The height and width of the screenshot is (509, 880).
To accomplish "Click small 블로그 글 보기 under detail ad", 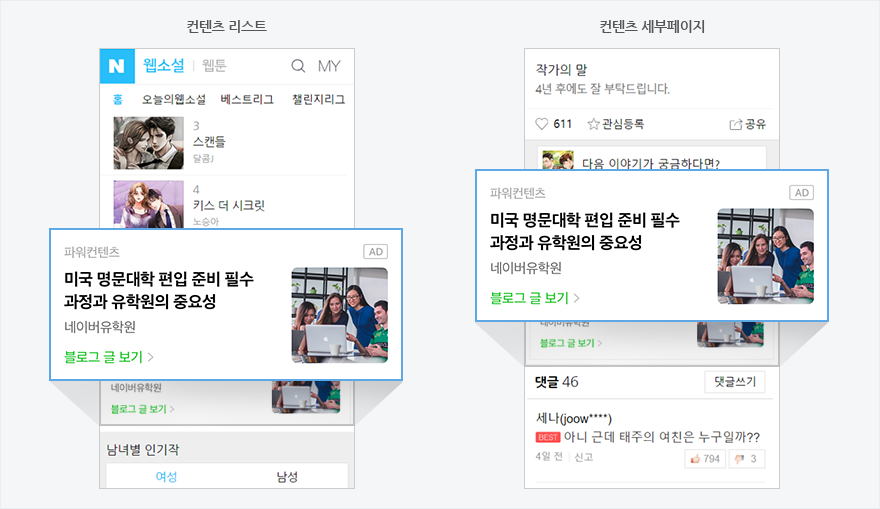I will coord(571,343).
